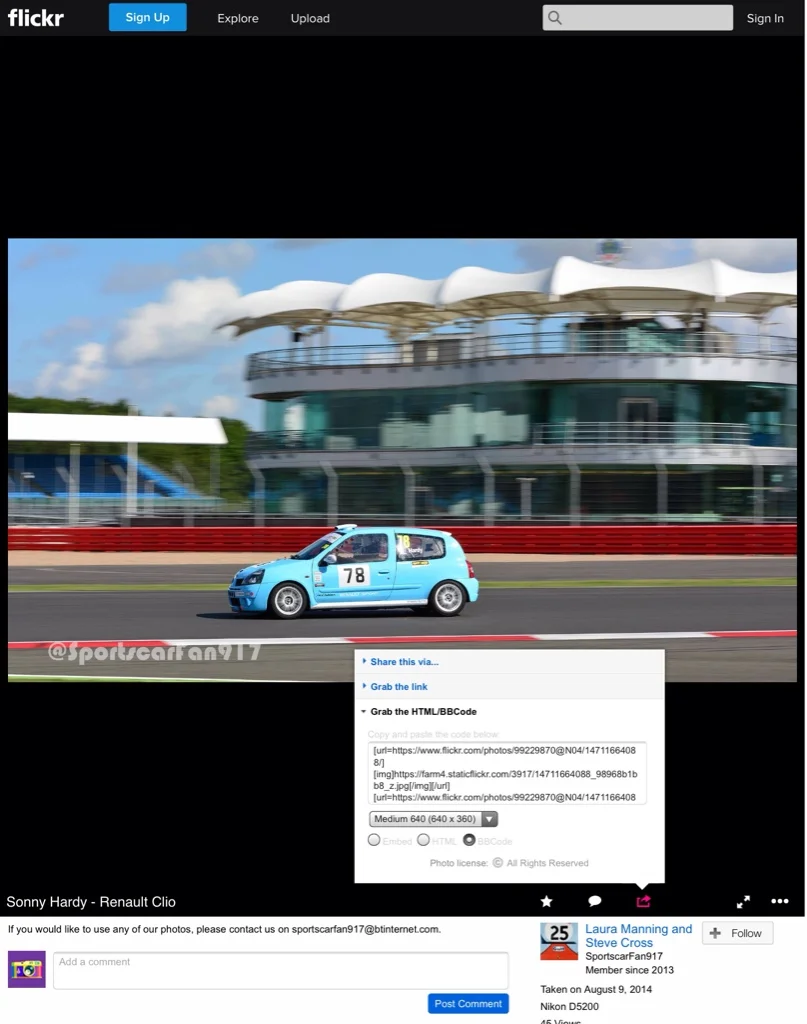Expand the Grab the link section

[398, 686]
